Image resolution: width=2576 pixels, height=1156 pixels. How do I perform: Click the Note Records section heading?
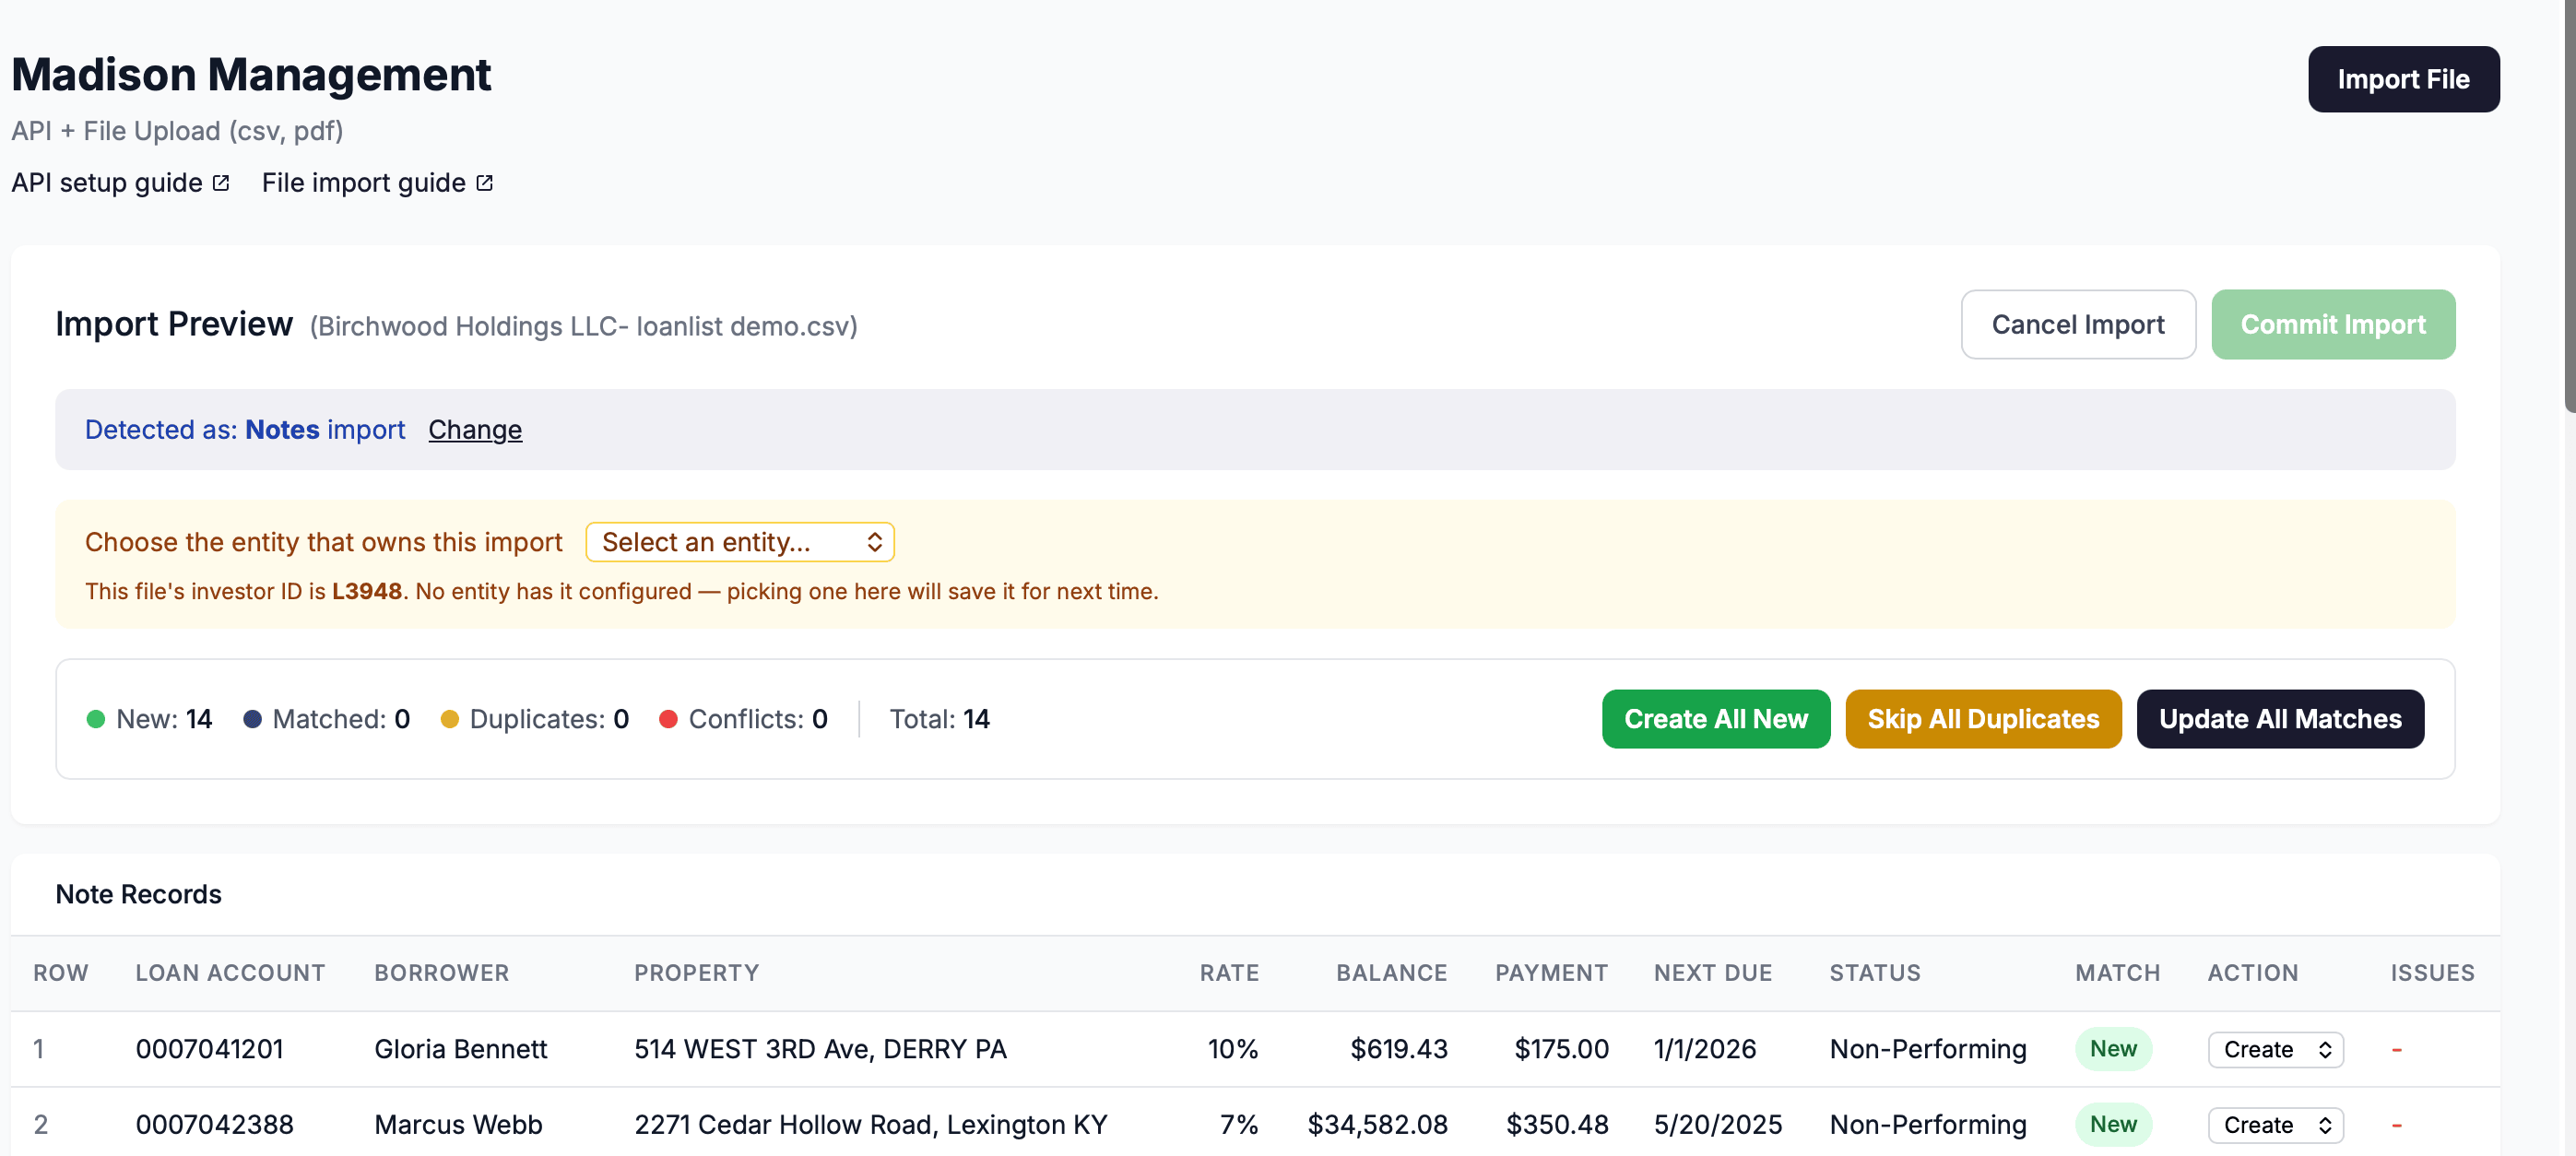tap(138, 894)
